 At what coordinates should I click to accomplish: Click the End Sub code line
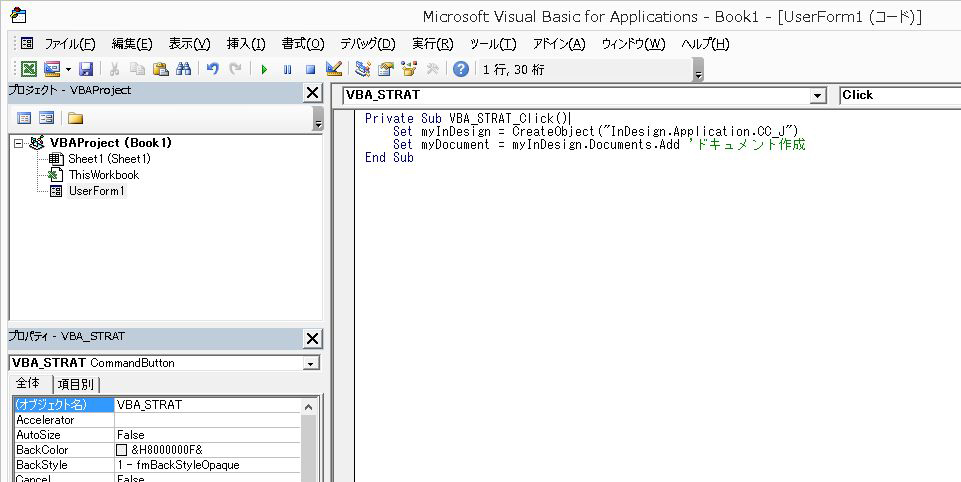pyautogui.click(x=389, y=158)
